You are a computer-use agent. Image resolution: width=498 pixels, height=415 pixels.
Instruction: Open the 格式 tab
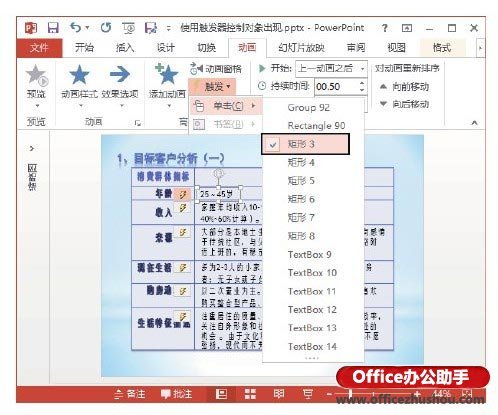[x=442, y=48]
